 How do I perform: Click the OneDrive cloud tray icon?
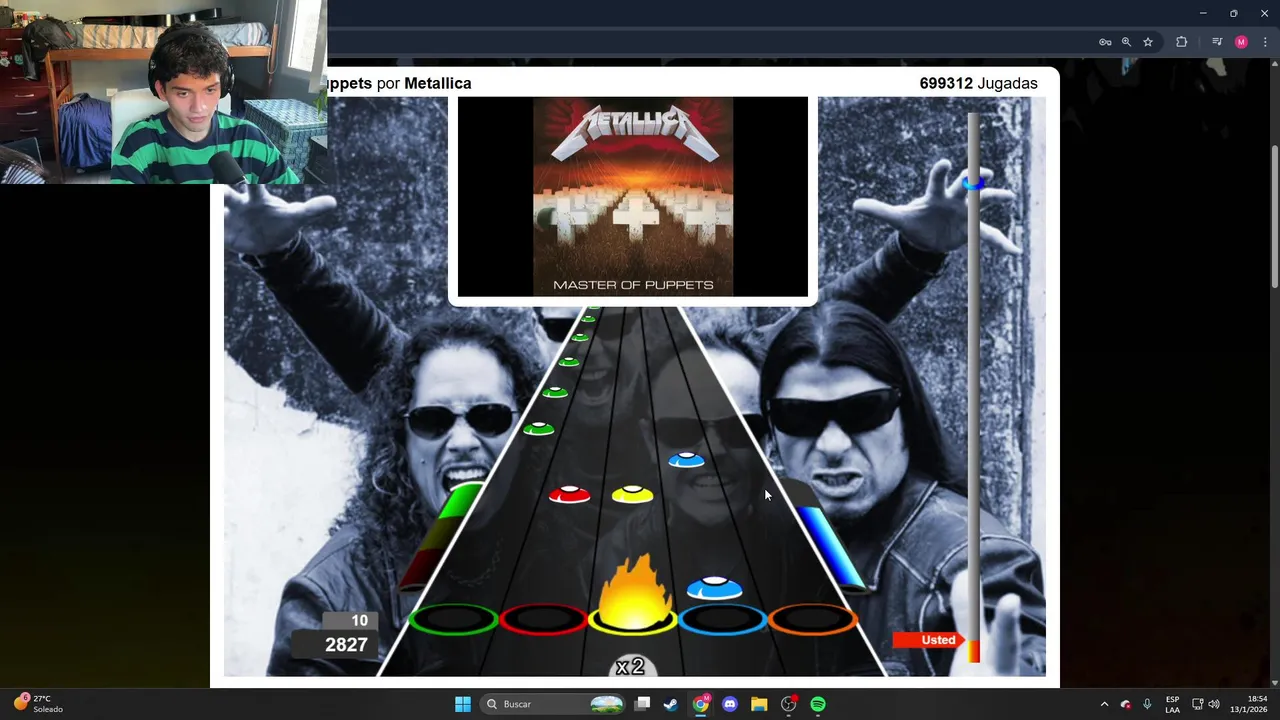[1126, 704]
